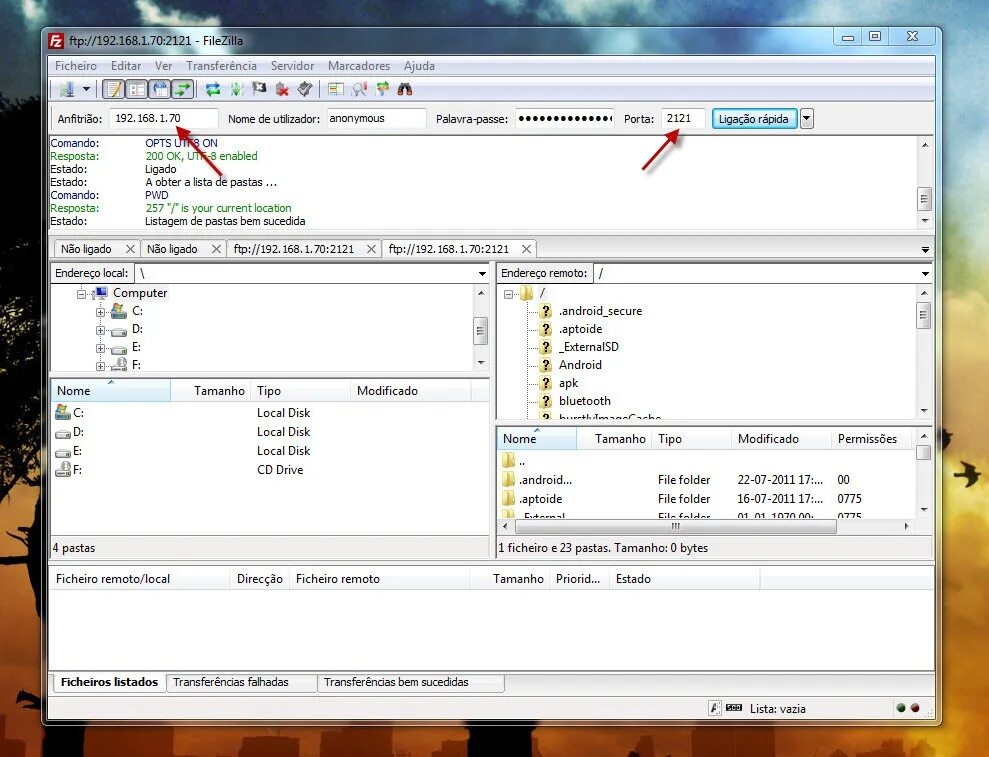Click the Palavra-passe field
This screenshot has width=989, height=757.
[x=565, y=119]
